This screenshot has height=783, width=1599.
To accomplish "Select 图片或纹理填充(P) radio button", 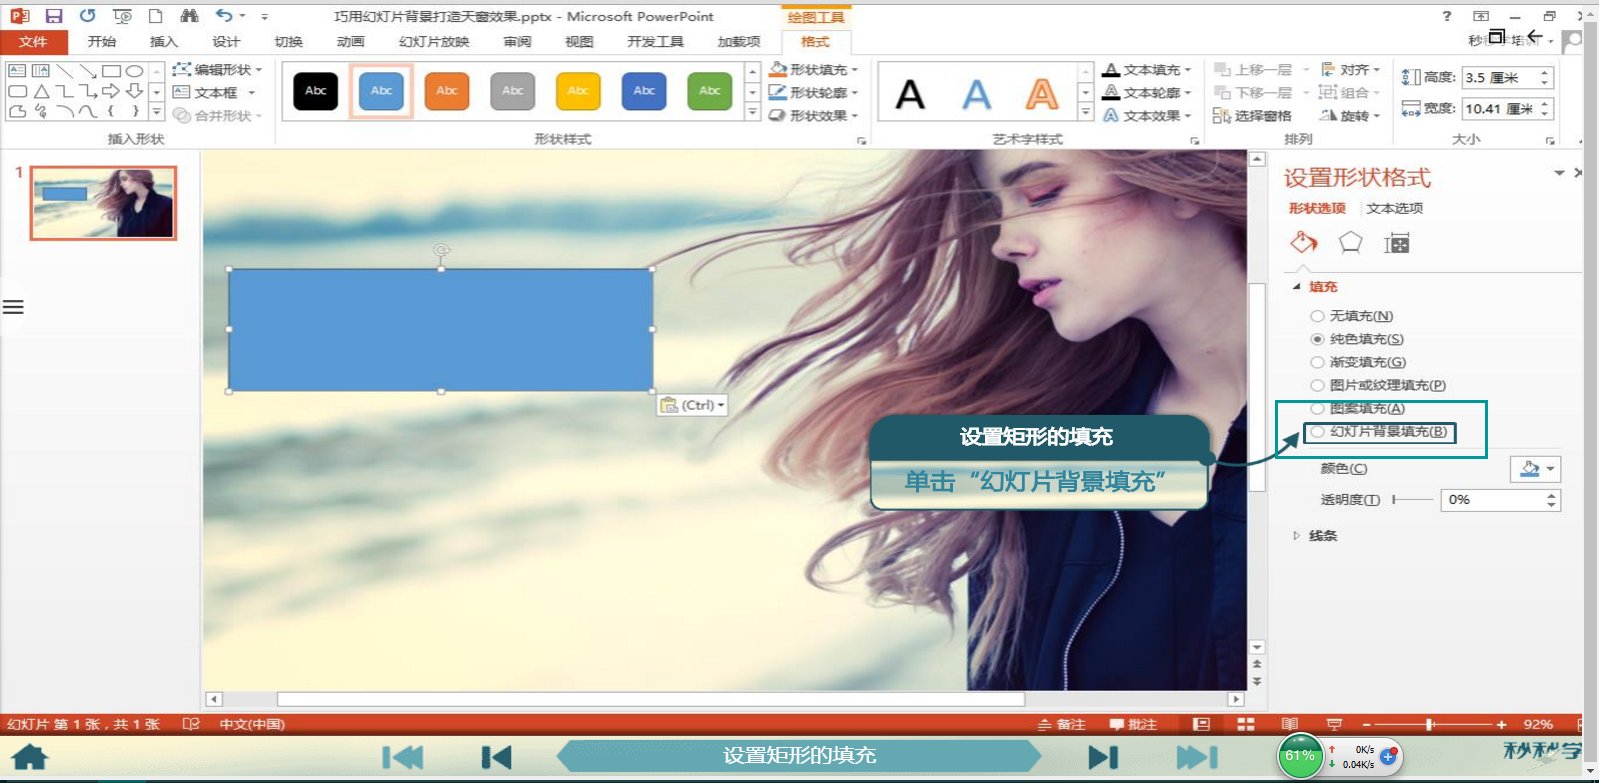I will tap(1317, 385).
